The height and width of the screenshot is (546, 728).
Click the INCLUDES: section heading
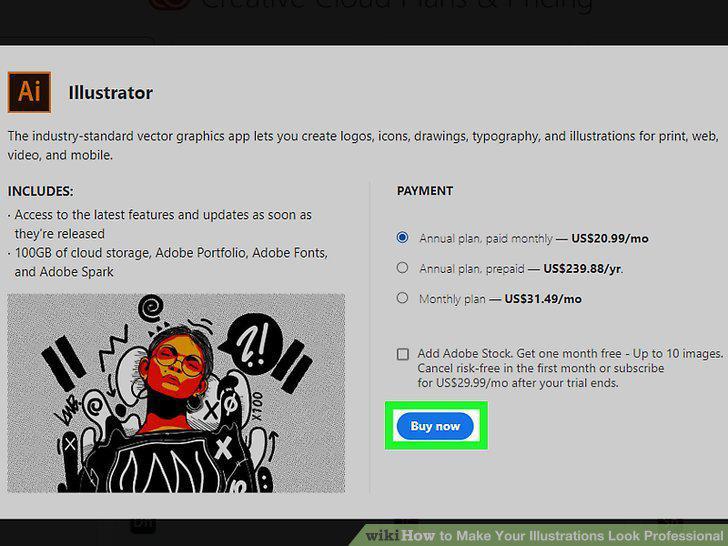[40, 191]
